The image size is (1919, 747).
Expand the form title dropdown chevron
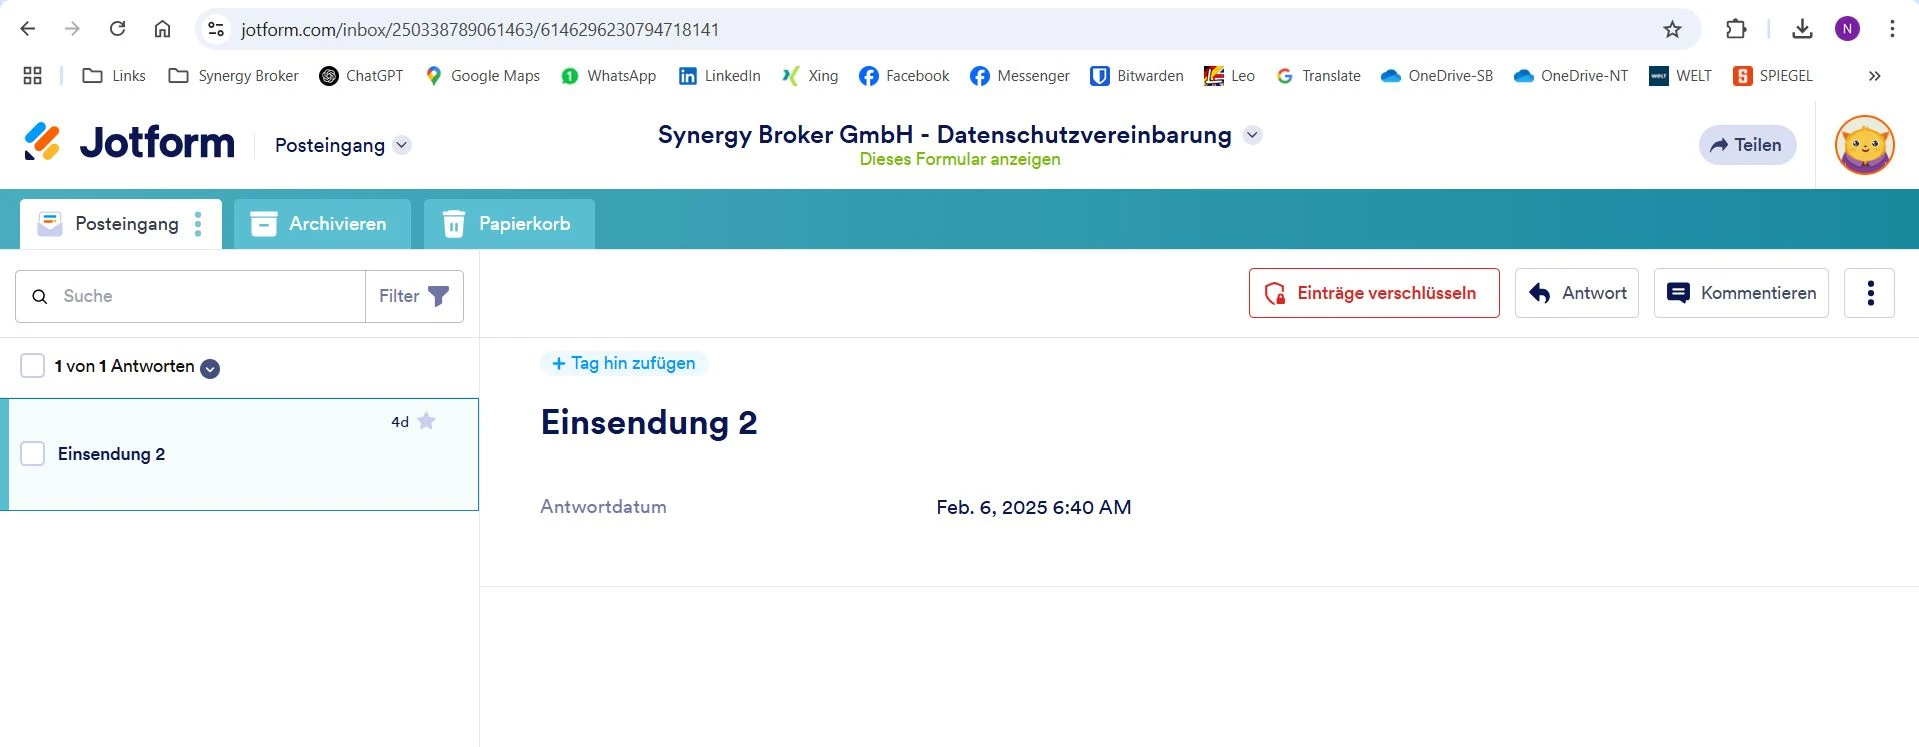click(x=1252, y=135)
